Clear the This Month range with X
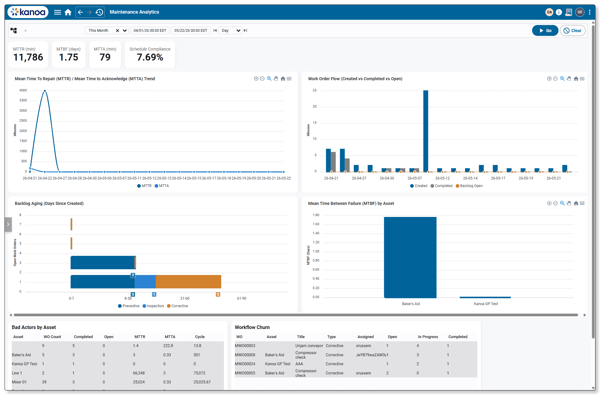 tap(117, 31)
